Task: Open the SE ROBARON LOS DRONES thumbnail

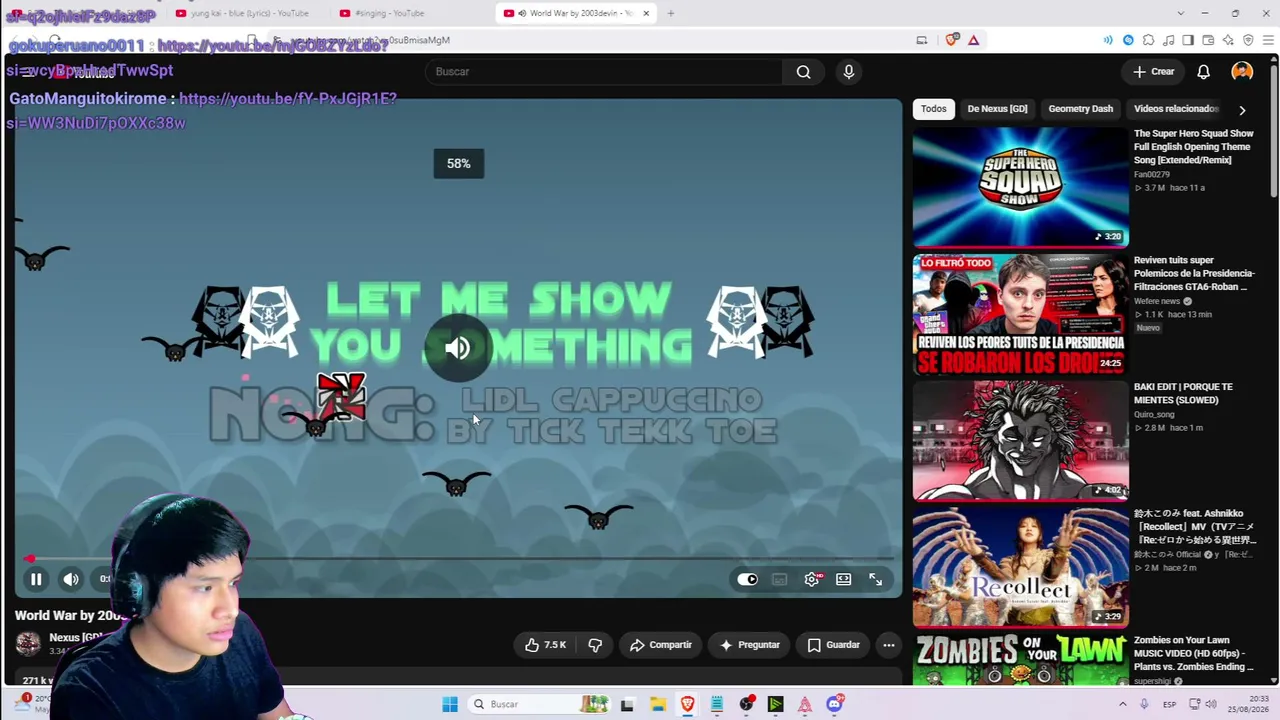Action: [x=1020, y=314]
